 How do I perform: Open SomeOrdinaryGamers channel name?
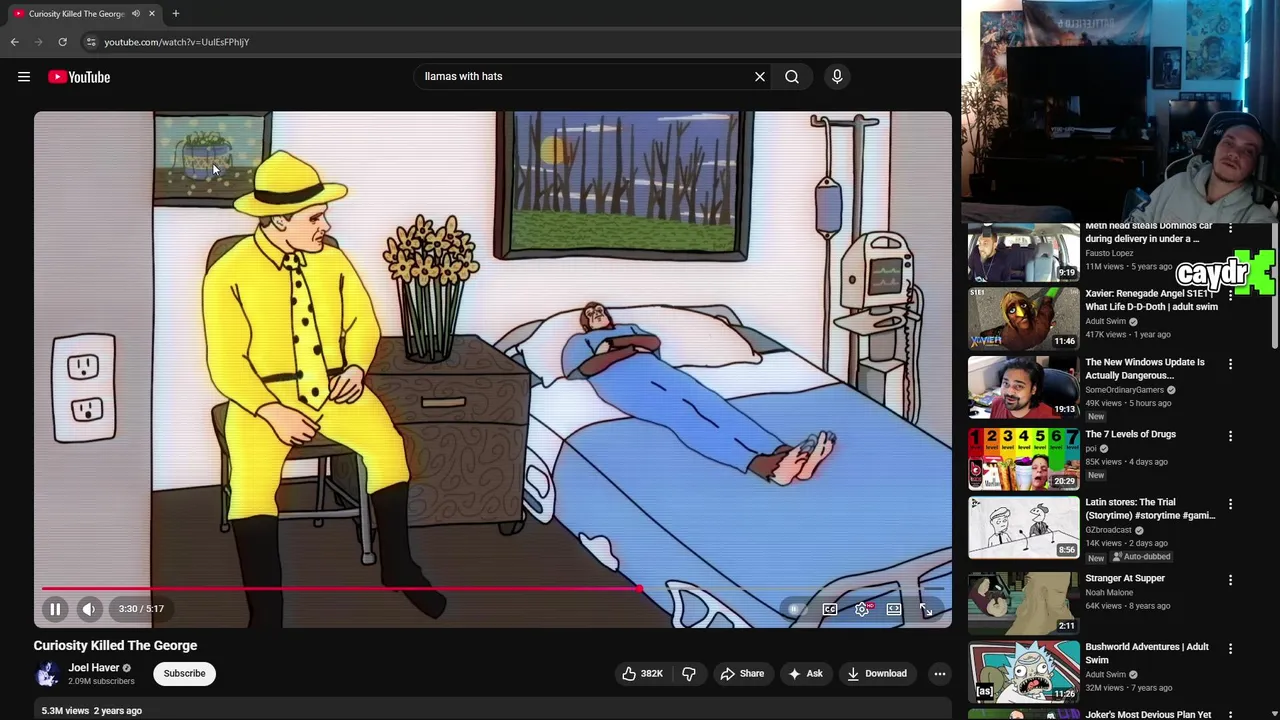pos(1124,390)
